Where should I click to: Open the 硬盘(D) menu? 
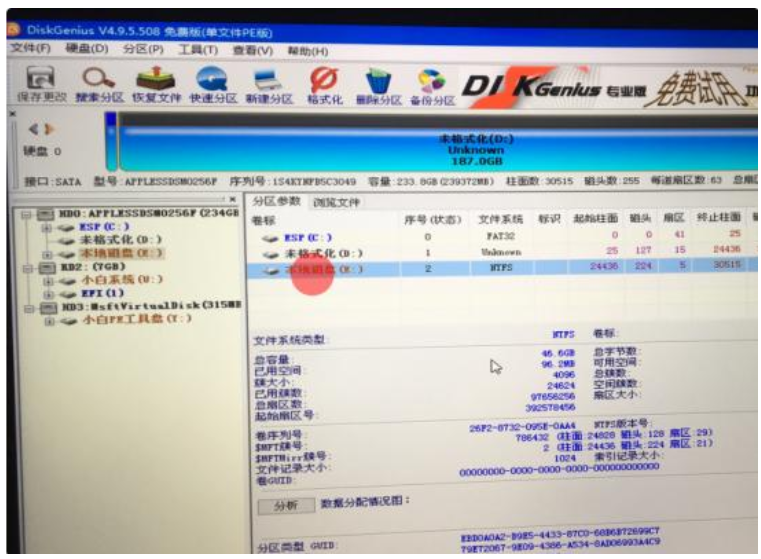pos(87,49)
